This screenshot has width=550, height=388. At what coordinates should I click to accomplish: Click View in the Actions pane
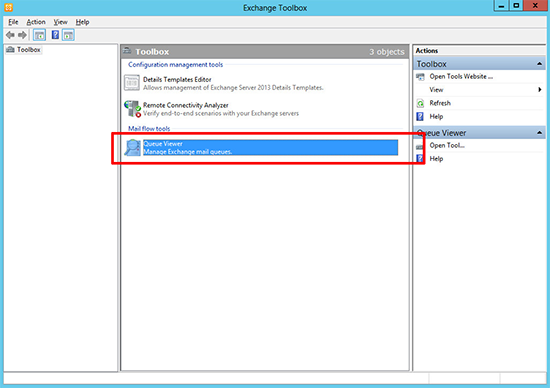pyautogui.click(x=436, y=90)
